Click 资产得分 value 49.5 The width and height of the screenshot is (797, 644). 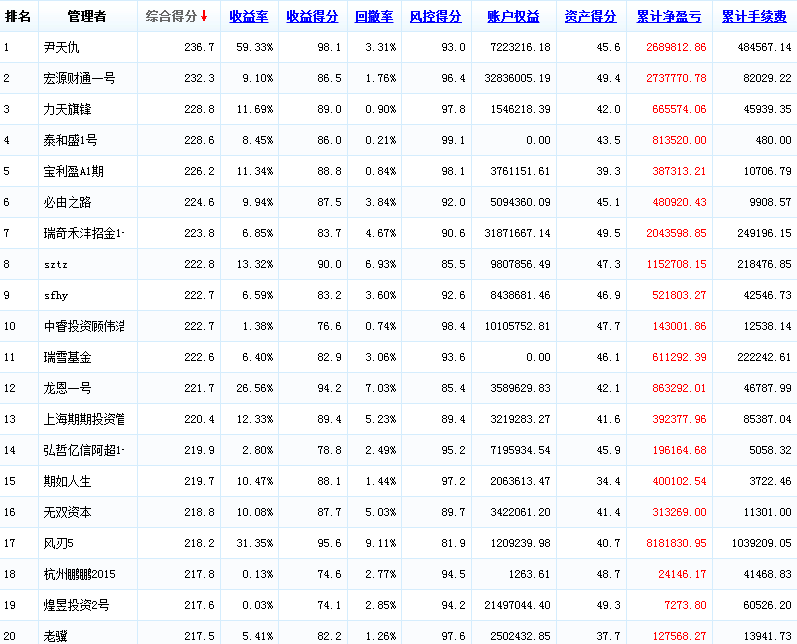[x=608, y=233]
